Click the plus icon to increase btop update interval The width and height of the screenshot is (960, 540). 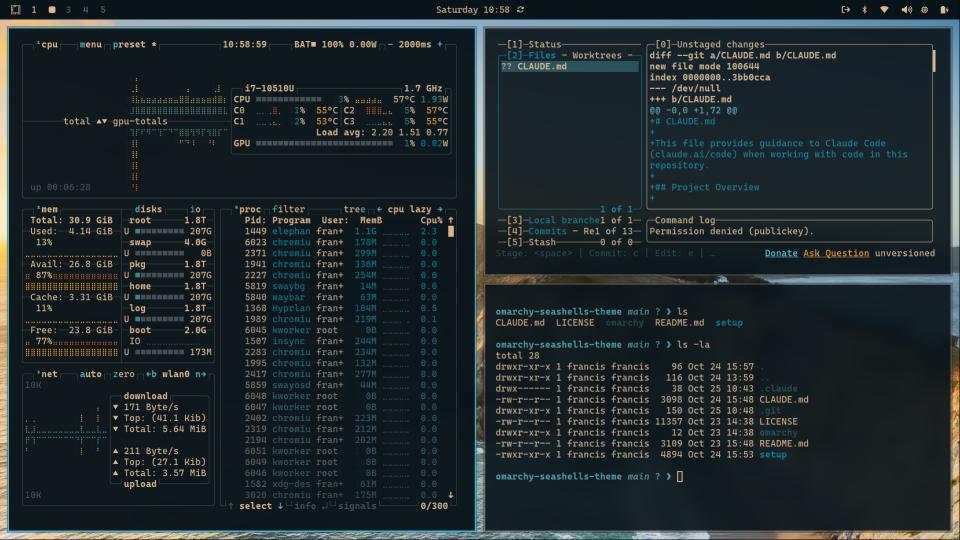440,45
